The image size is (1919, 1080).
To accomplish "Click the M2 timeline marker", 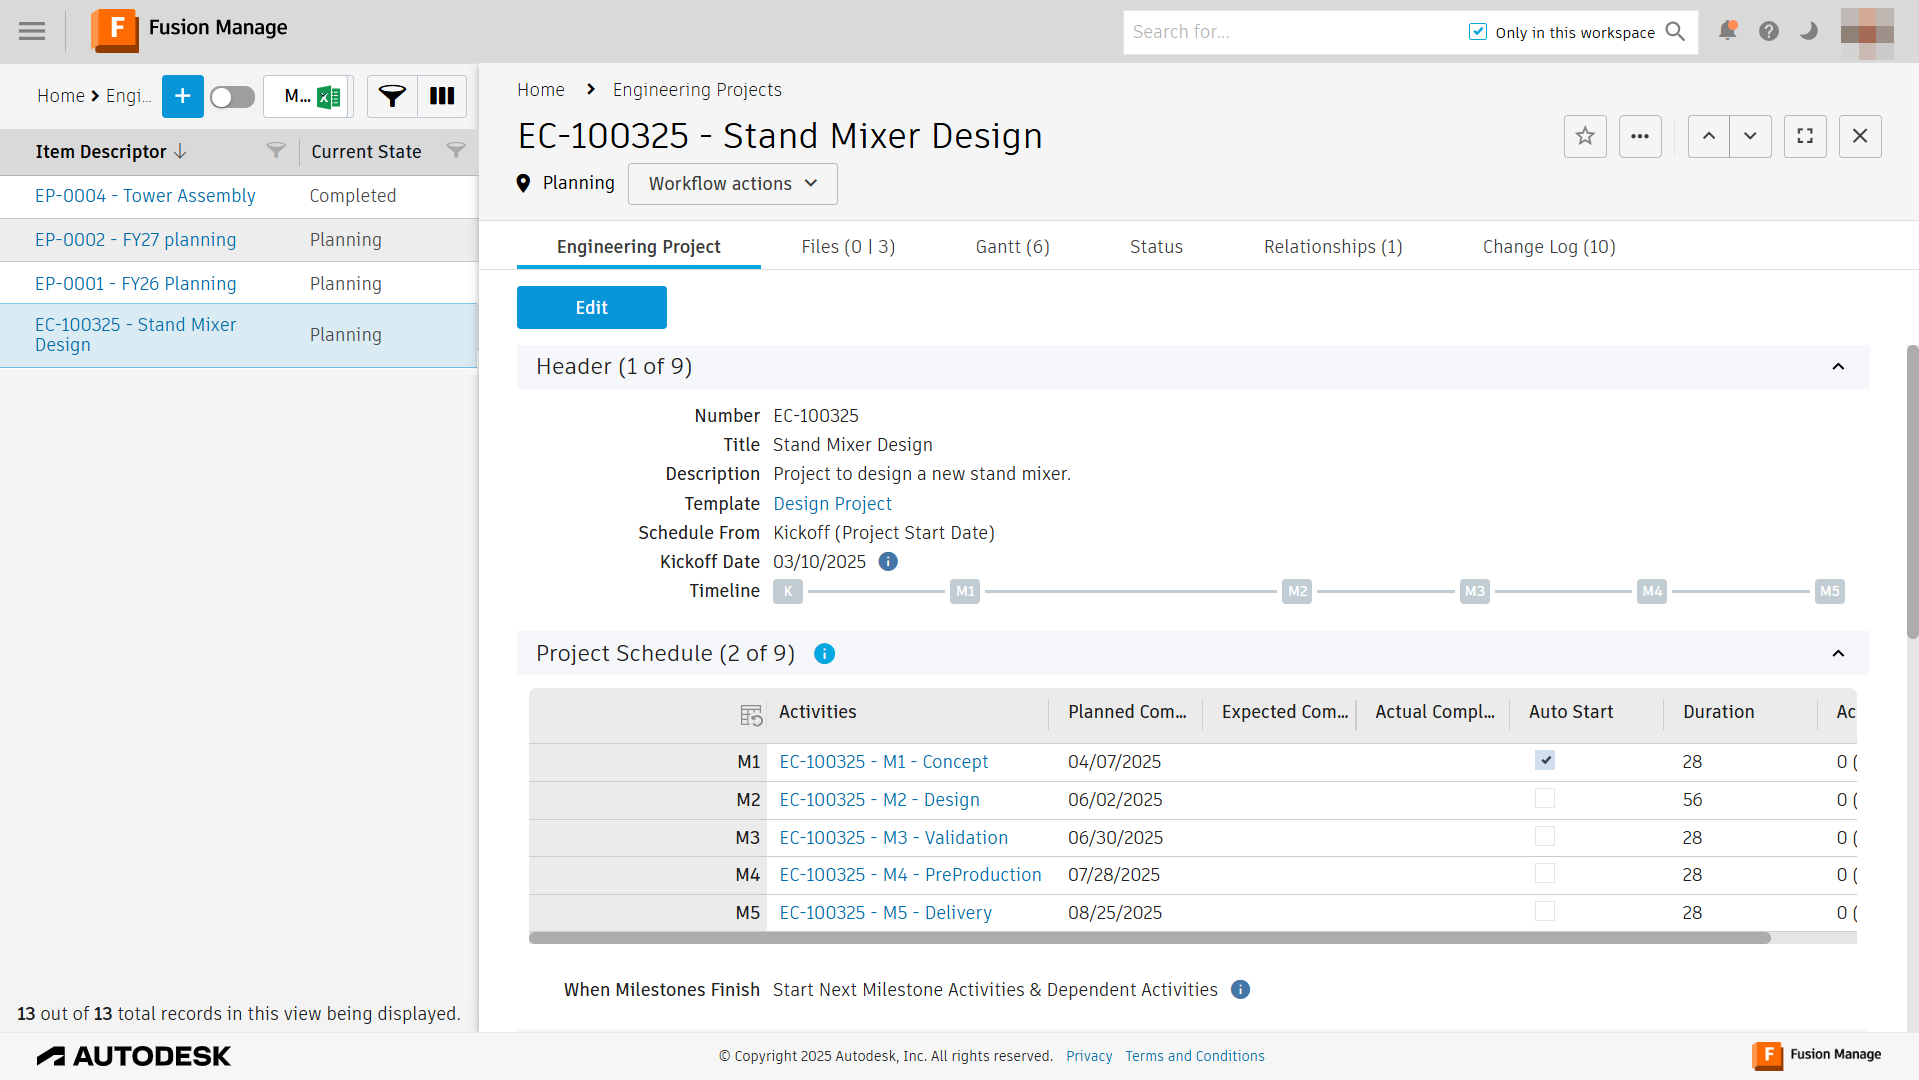I will click(x=1297, y=591).
